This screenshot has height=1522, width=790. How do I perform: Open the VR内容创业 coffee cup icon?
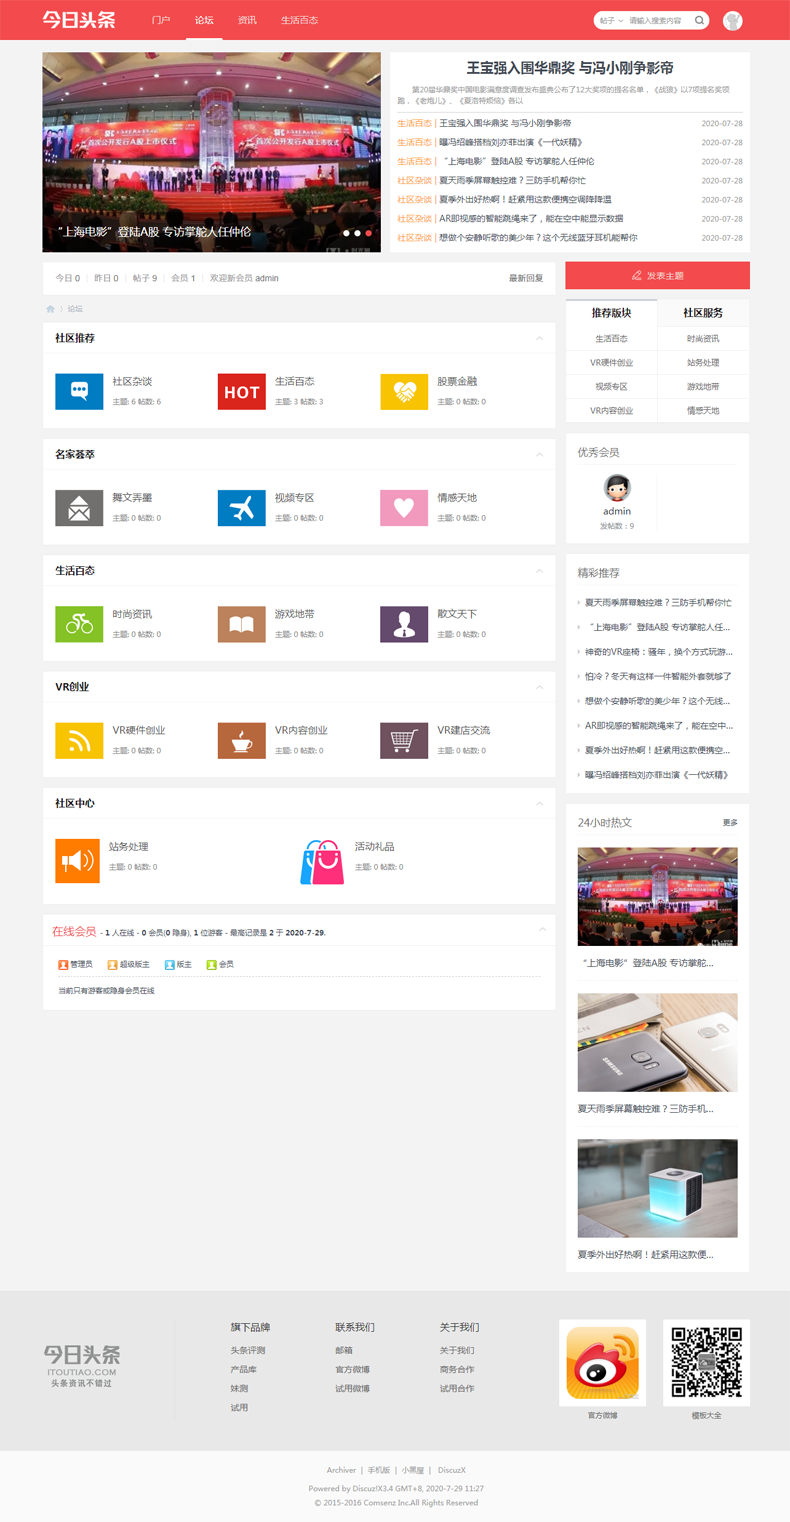242,740
